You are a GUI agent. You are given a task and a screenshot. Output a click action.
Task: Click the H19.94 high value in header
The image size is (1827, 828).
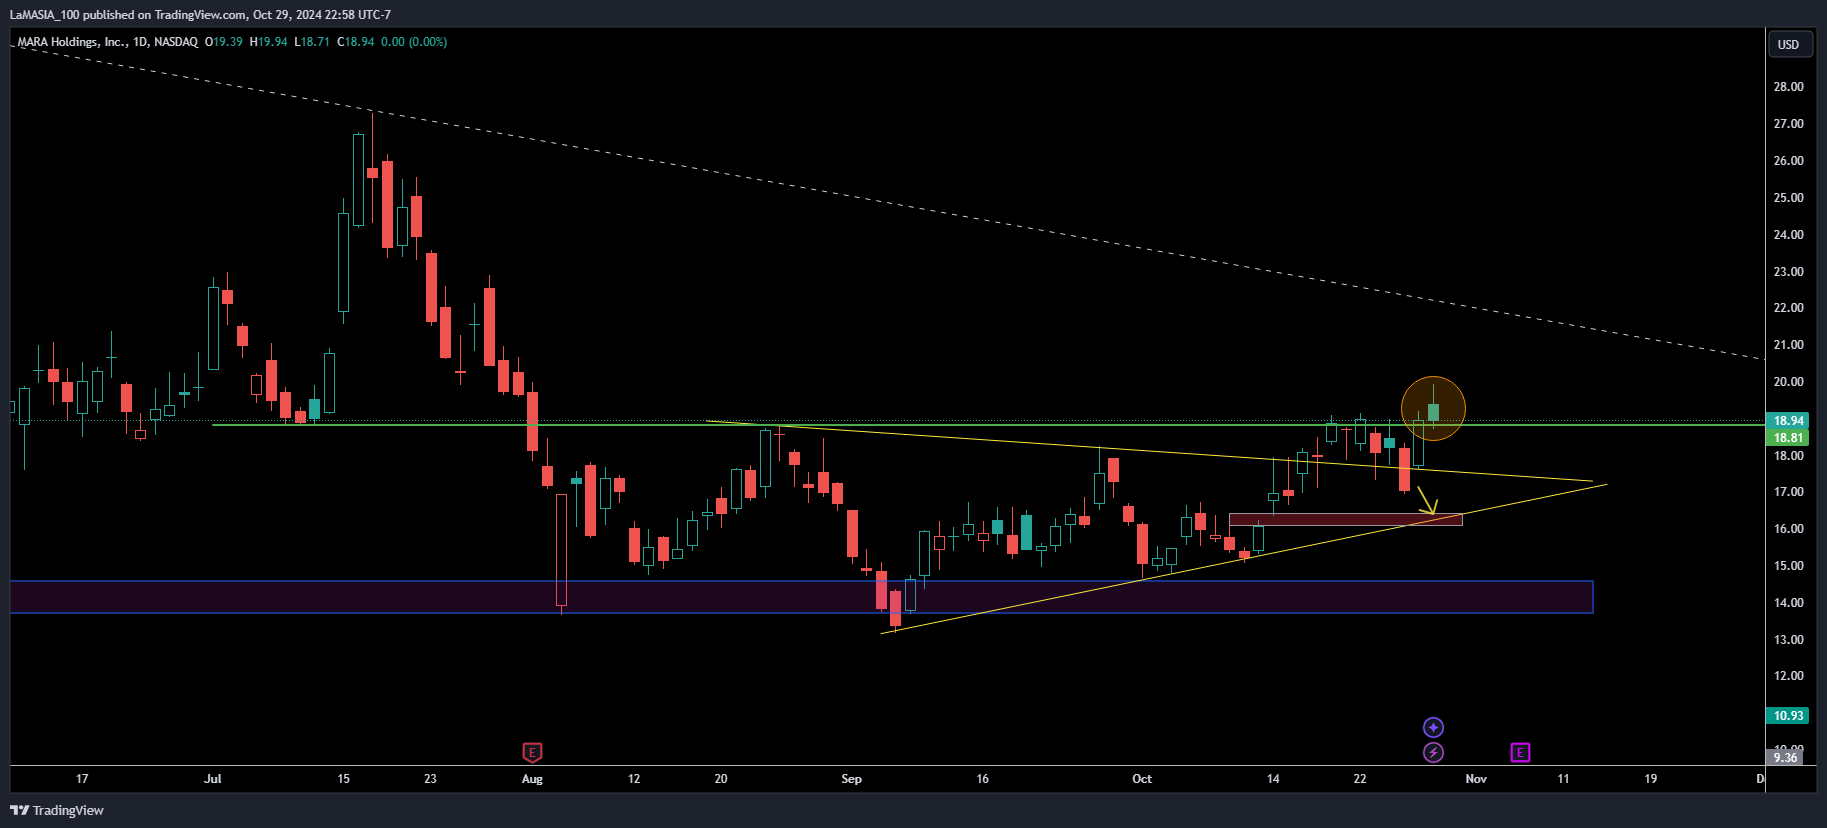point(268,42)
